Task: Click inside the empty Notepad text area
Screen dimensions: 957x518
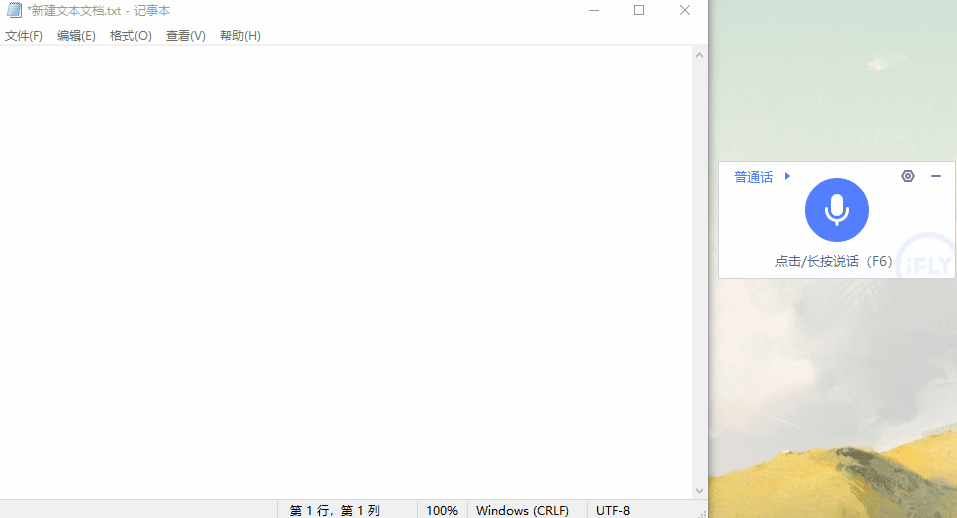Action: coord(345,270)
